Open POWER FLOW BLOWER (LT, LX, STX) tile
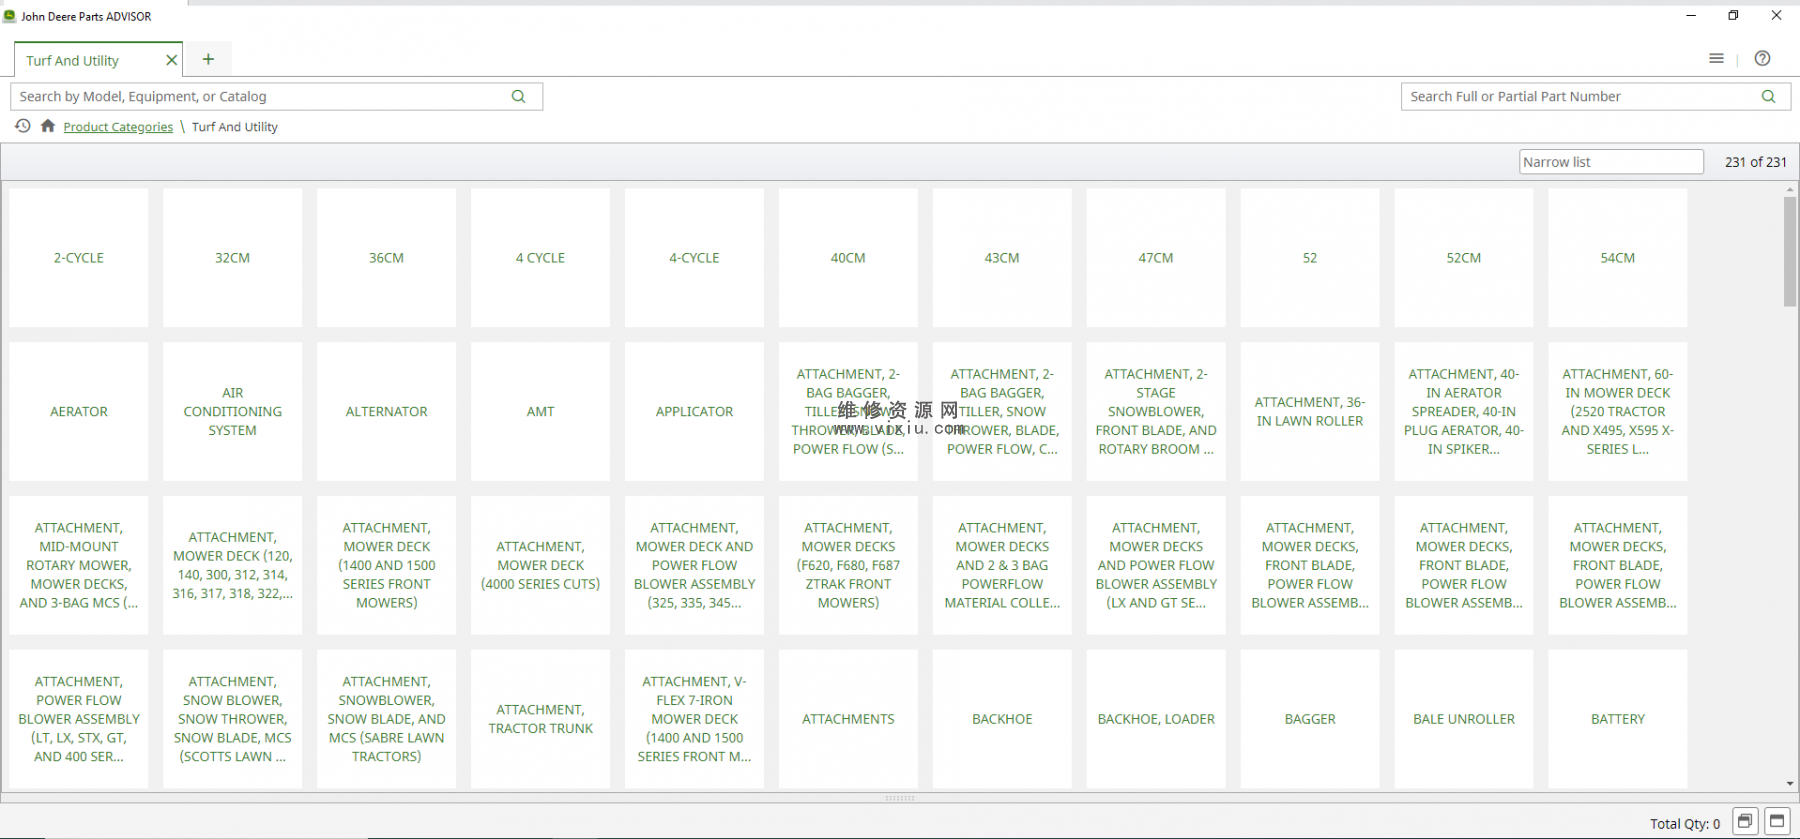 point(79,719)
